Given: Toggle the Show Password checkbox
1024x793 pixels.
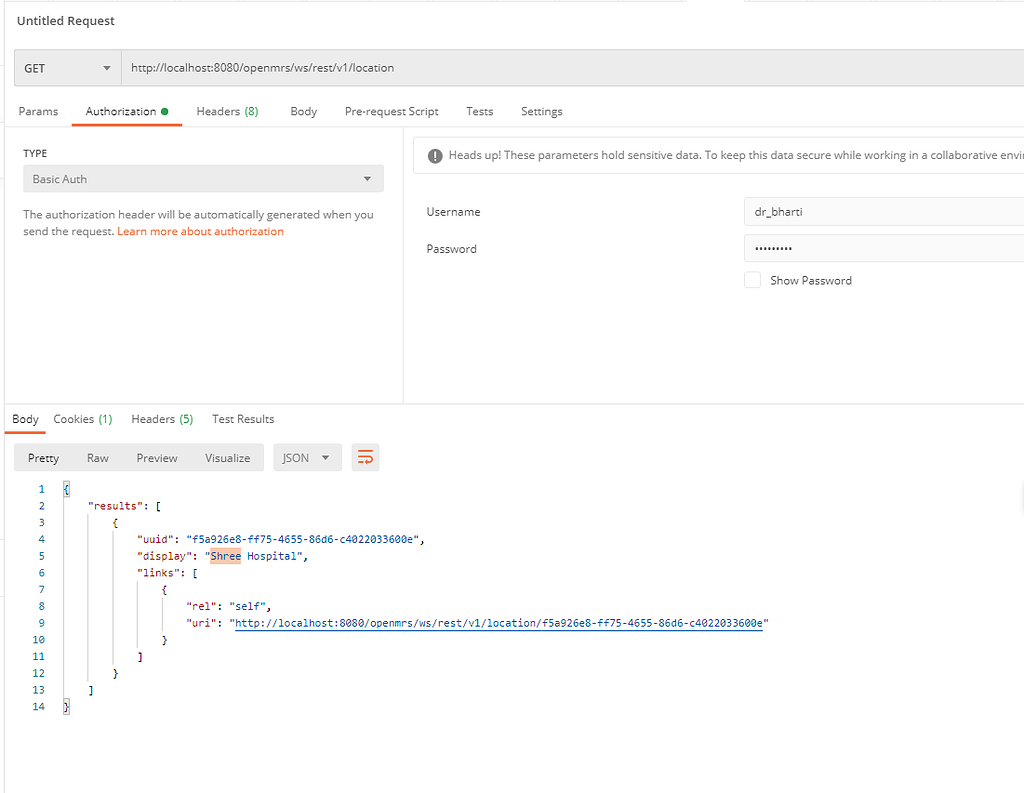Looking at the screenshot, I should coord(752,281).
